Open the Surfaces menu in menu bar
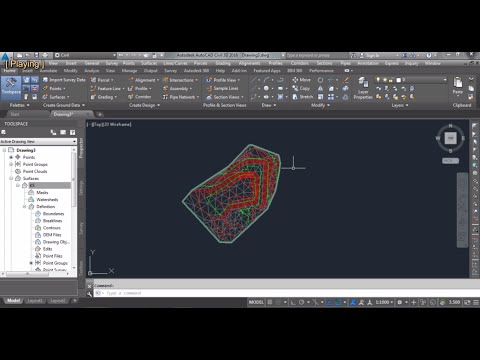Image resolution: width=480 pixels, height=360 pixels. 149,63
